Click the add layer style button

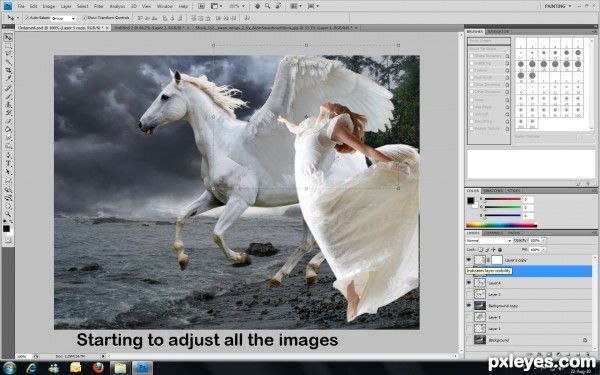coord(539,354)
